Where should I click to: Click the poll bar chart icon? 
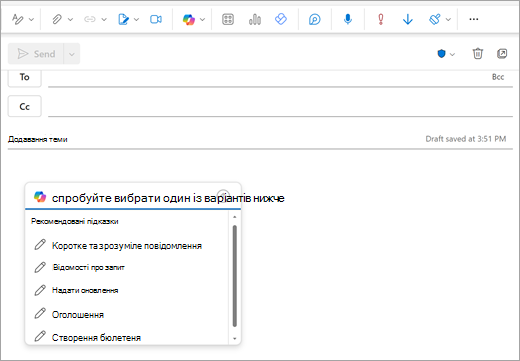pyautogui.click(x=255, y=19)
